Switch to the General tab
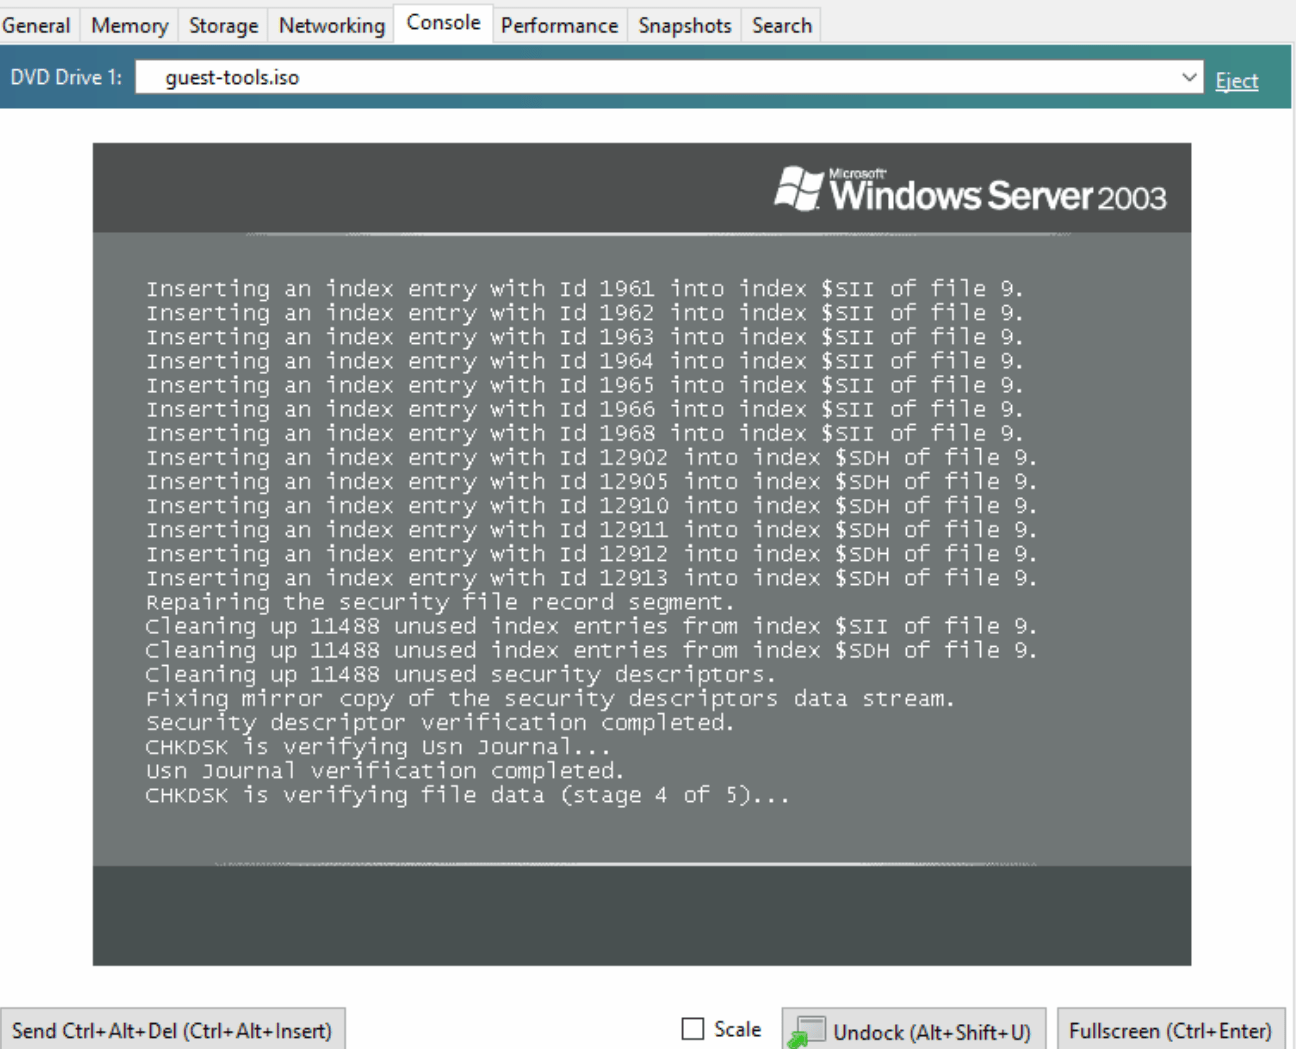Image resolution: width=1296 pixels, height=1049 pixels. click(37, 24)
